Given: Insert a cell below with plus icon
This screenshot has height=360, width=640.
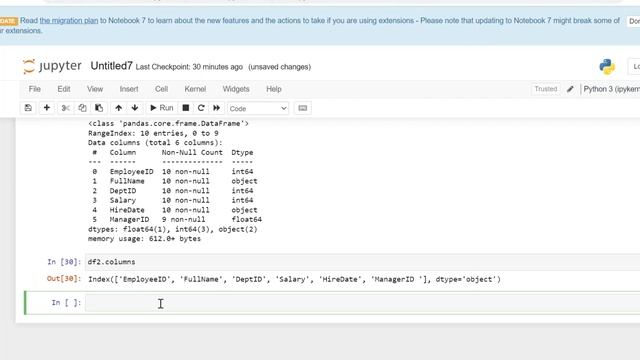Looking at the screenshot, I should [47, 108].
